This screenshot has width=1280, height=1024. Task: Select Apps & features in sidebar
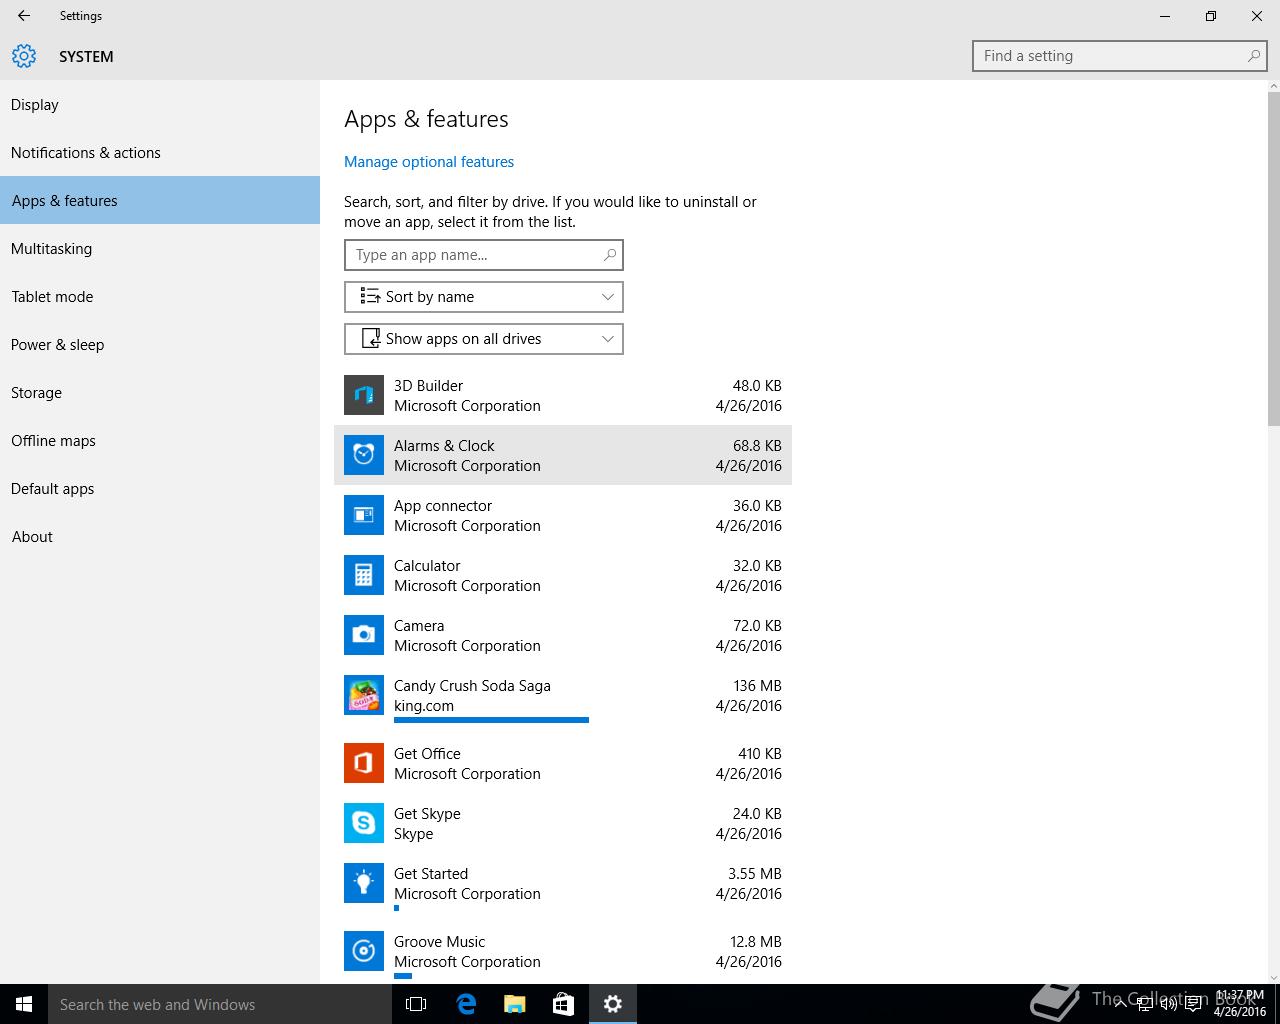160,201
